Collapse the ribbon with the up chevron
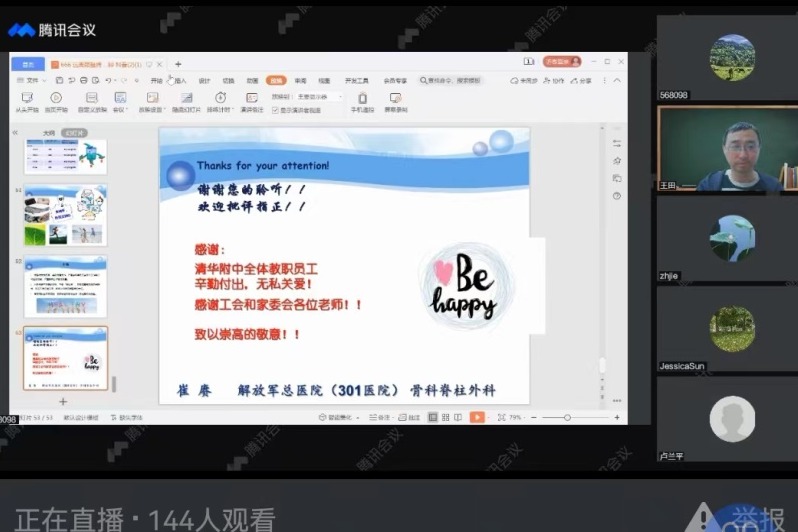 pyautogui.click(x=617, y=80)
